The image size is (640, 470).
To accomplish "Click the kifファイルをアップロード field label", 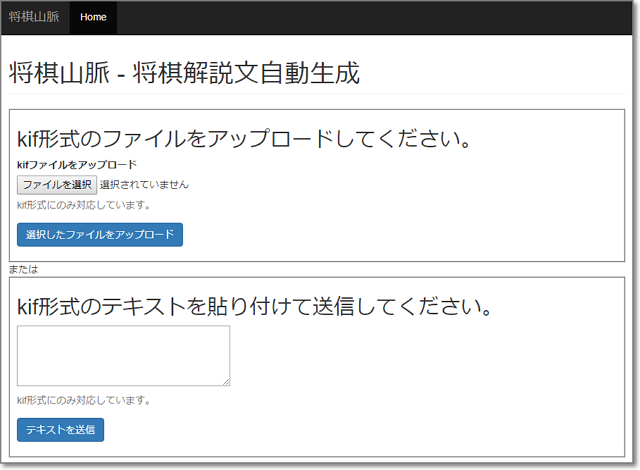I will click(x=77, y=165).
